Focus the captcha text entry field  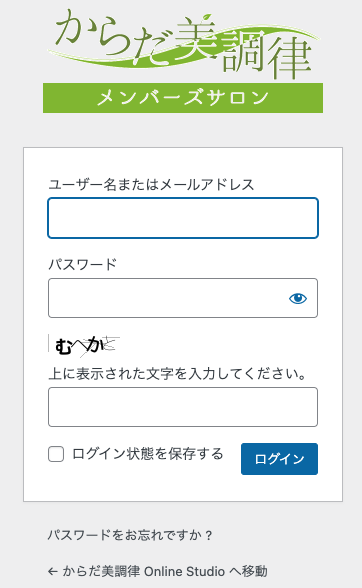pos(183,407)
